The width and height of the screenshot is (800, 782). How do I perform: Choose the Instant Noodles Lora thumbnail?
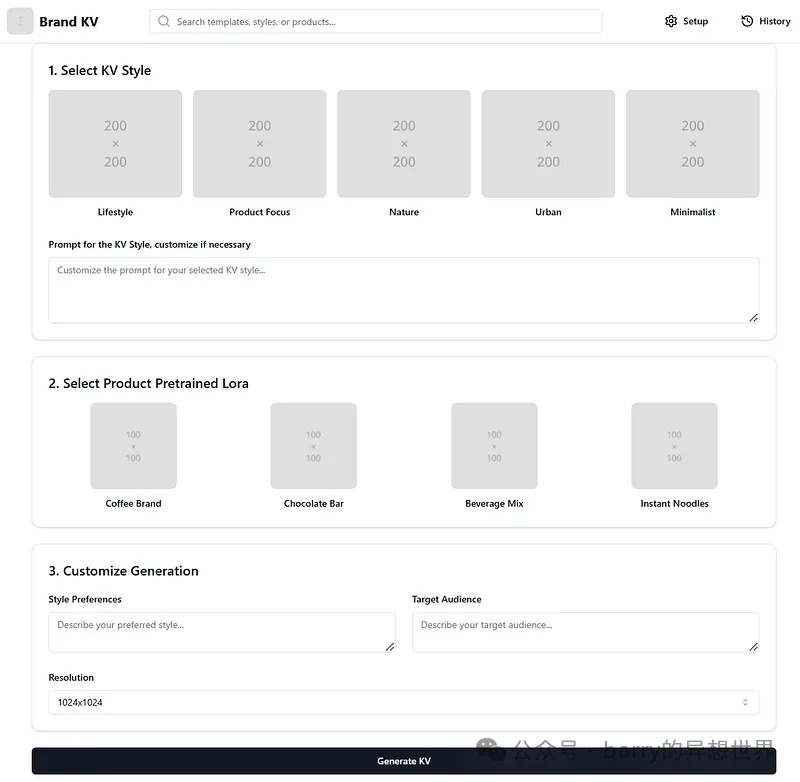(674, 446)
